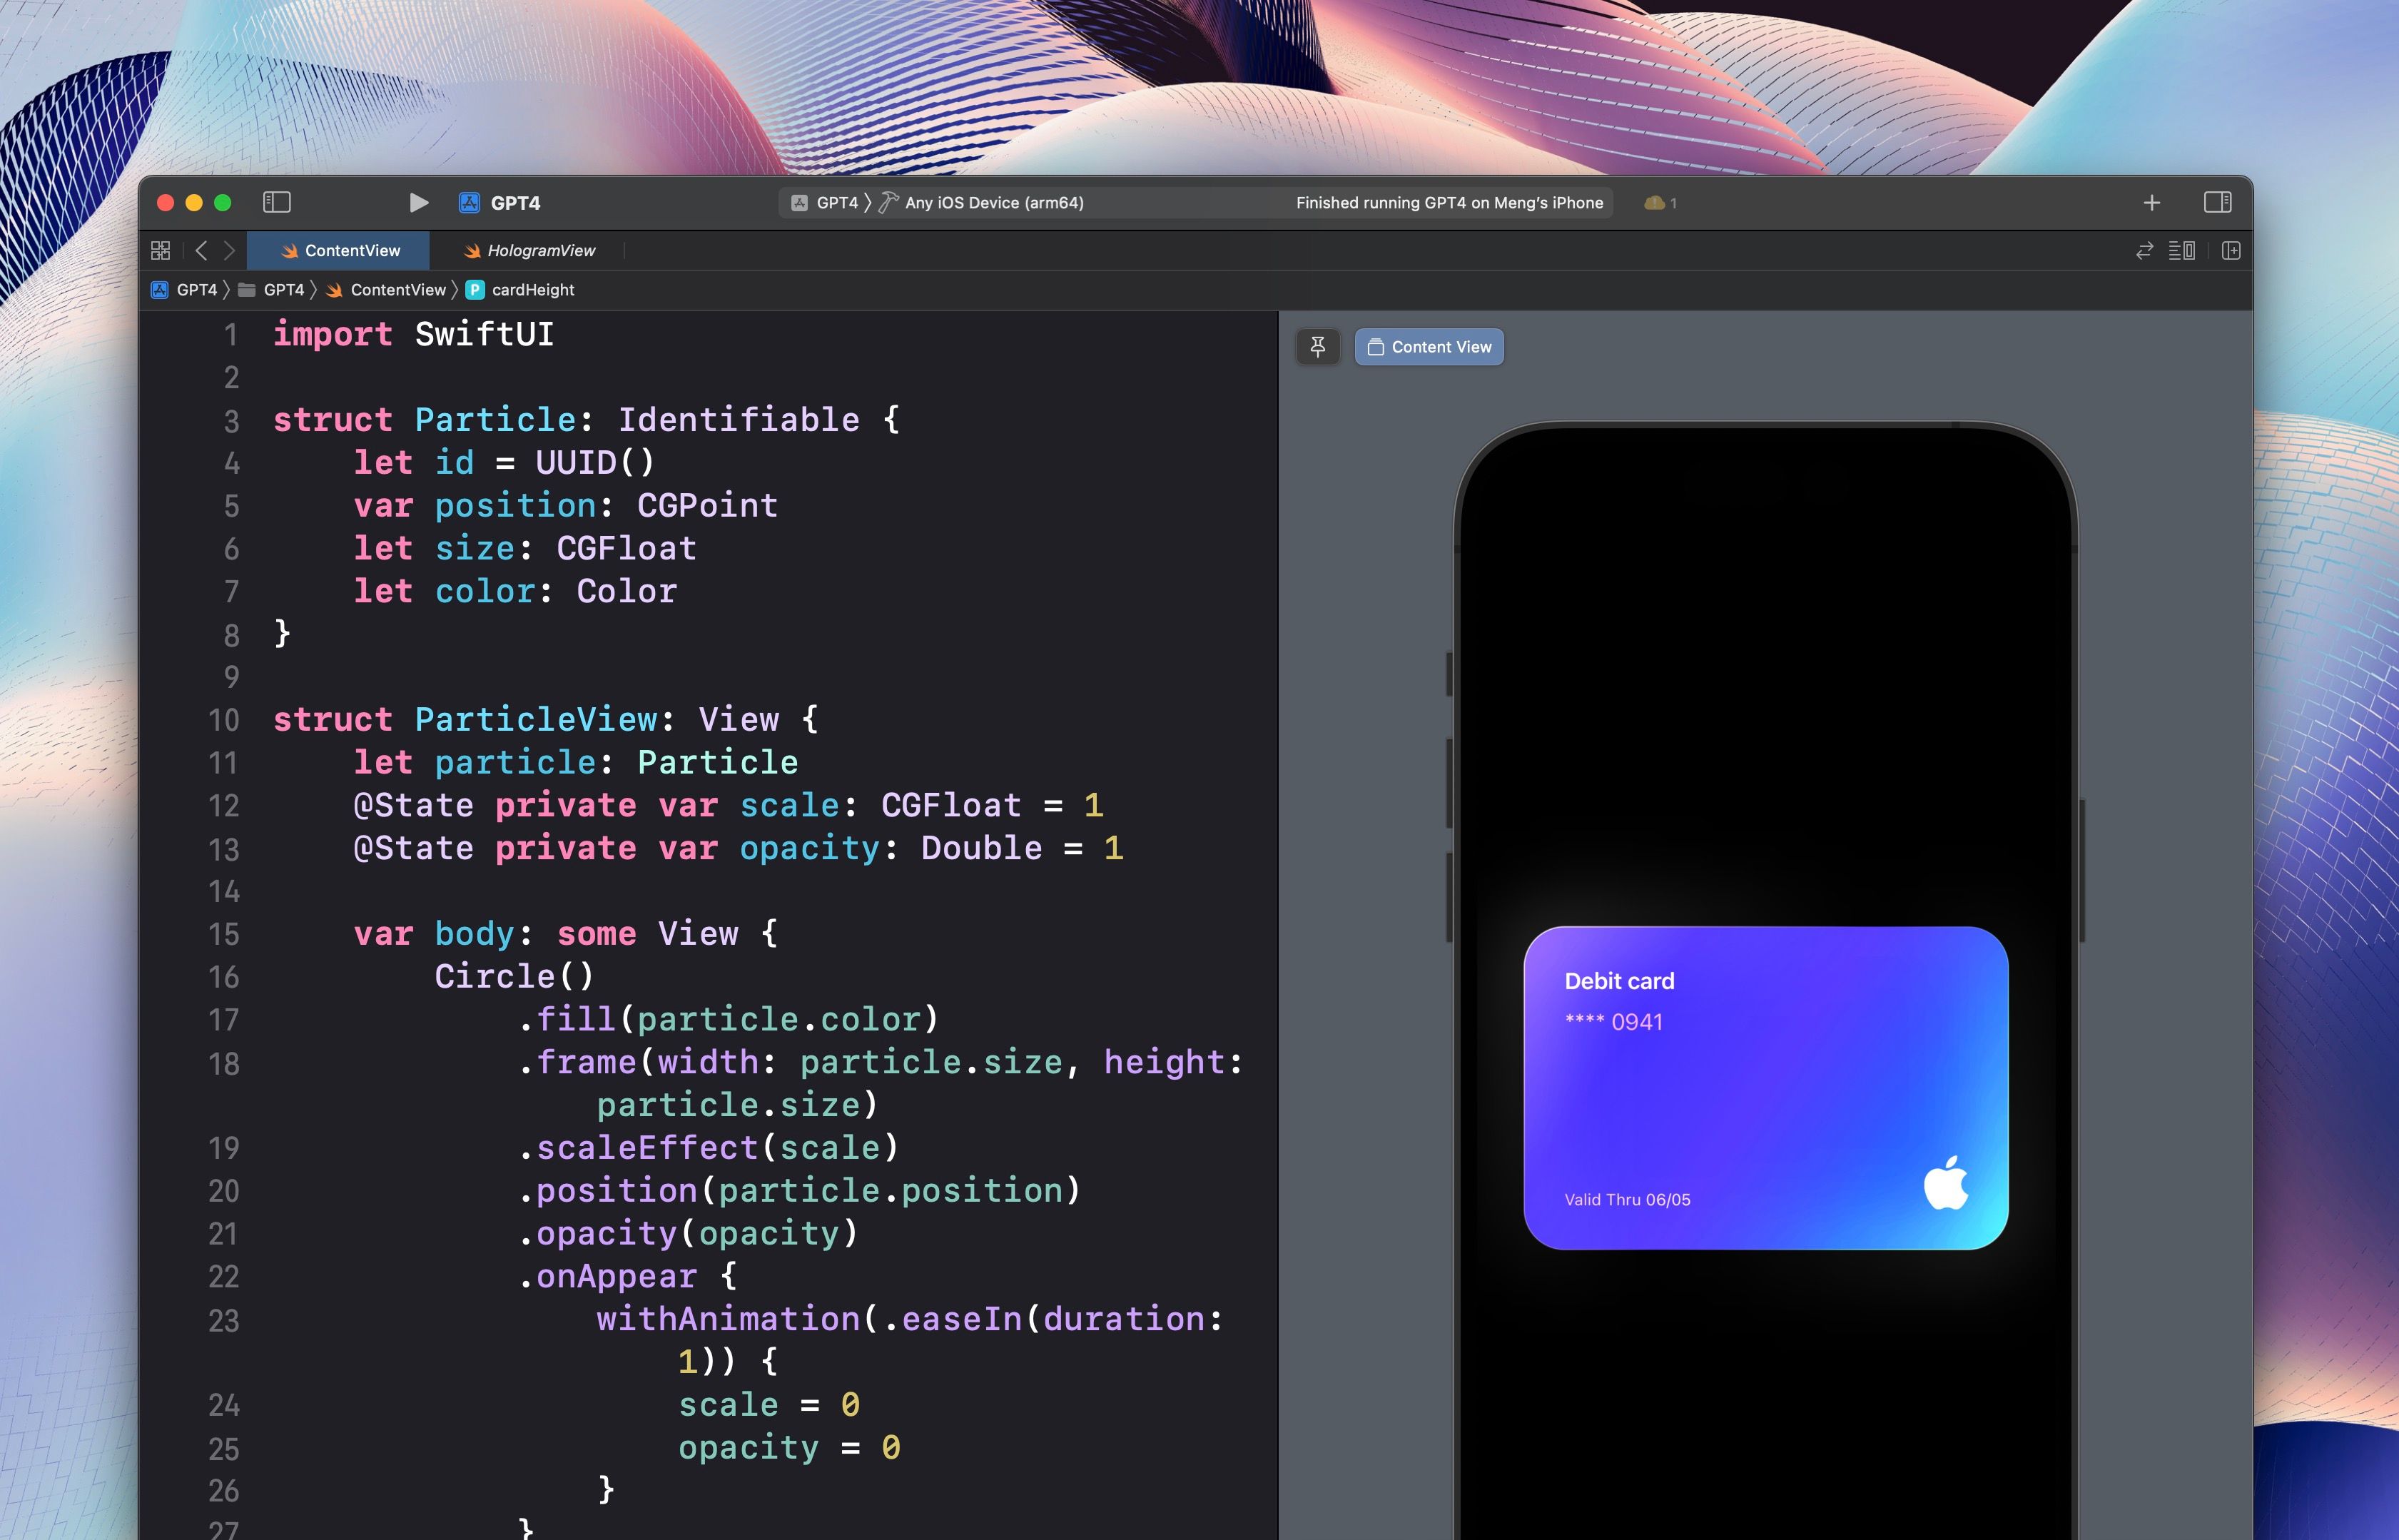This screenshot has width=2399, height=1540.
Task: Expand cardHeight in the jump bar
Action: pyautogui.click(x=532, y=290)
